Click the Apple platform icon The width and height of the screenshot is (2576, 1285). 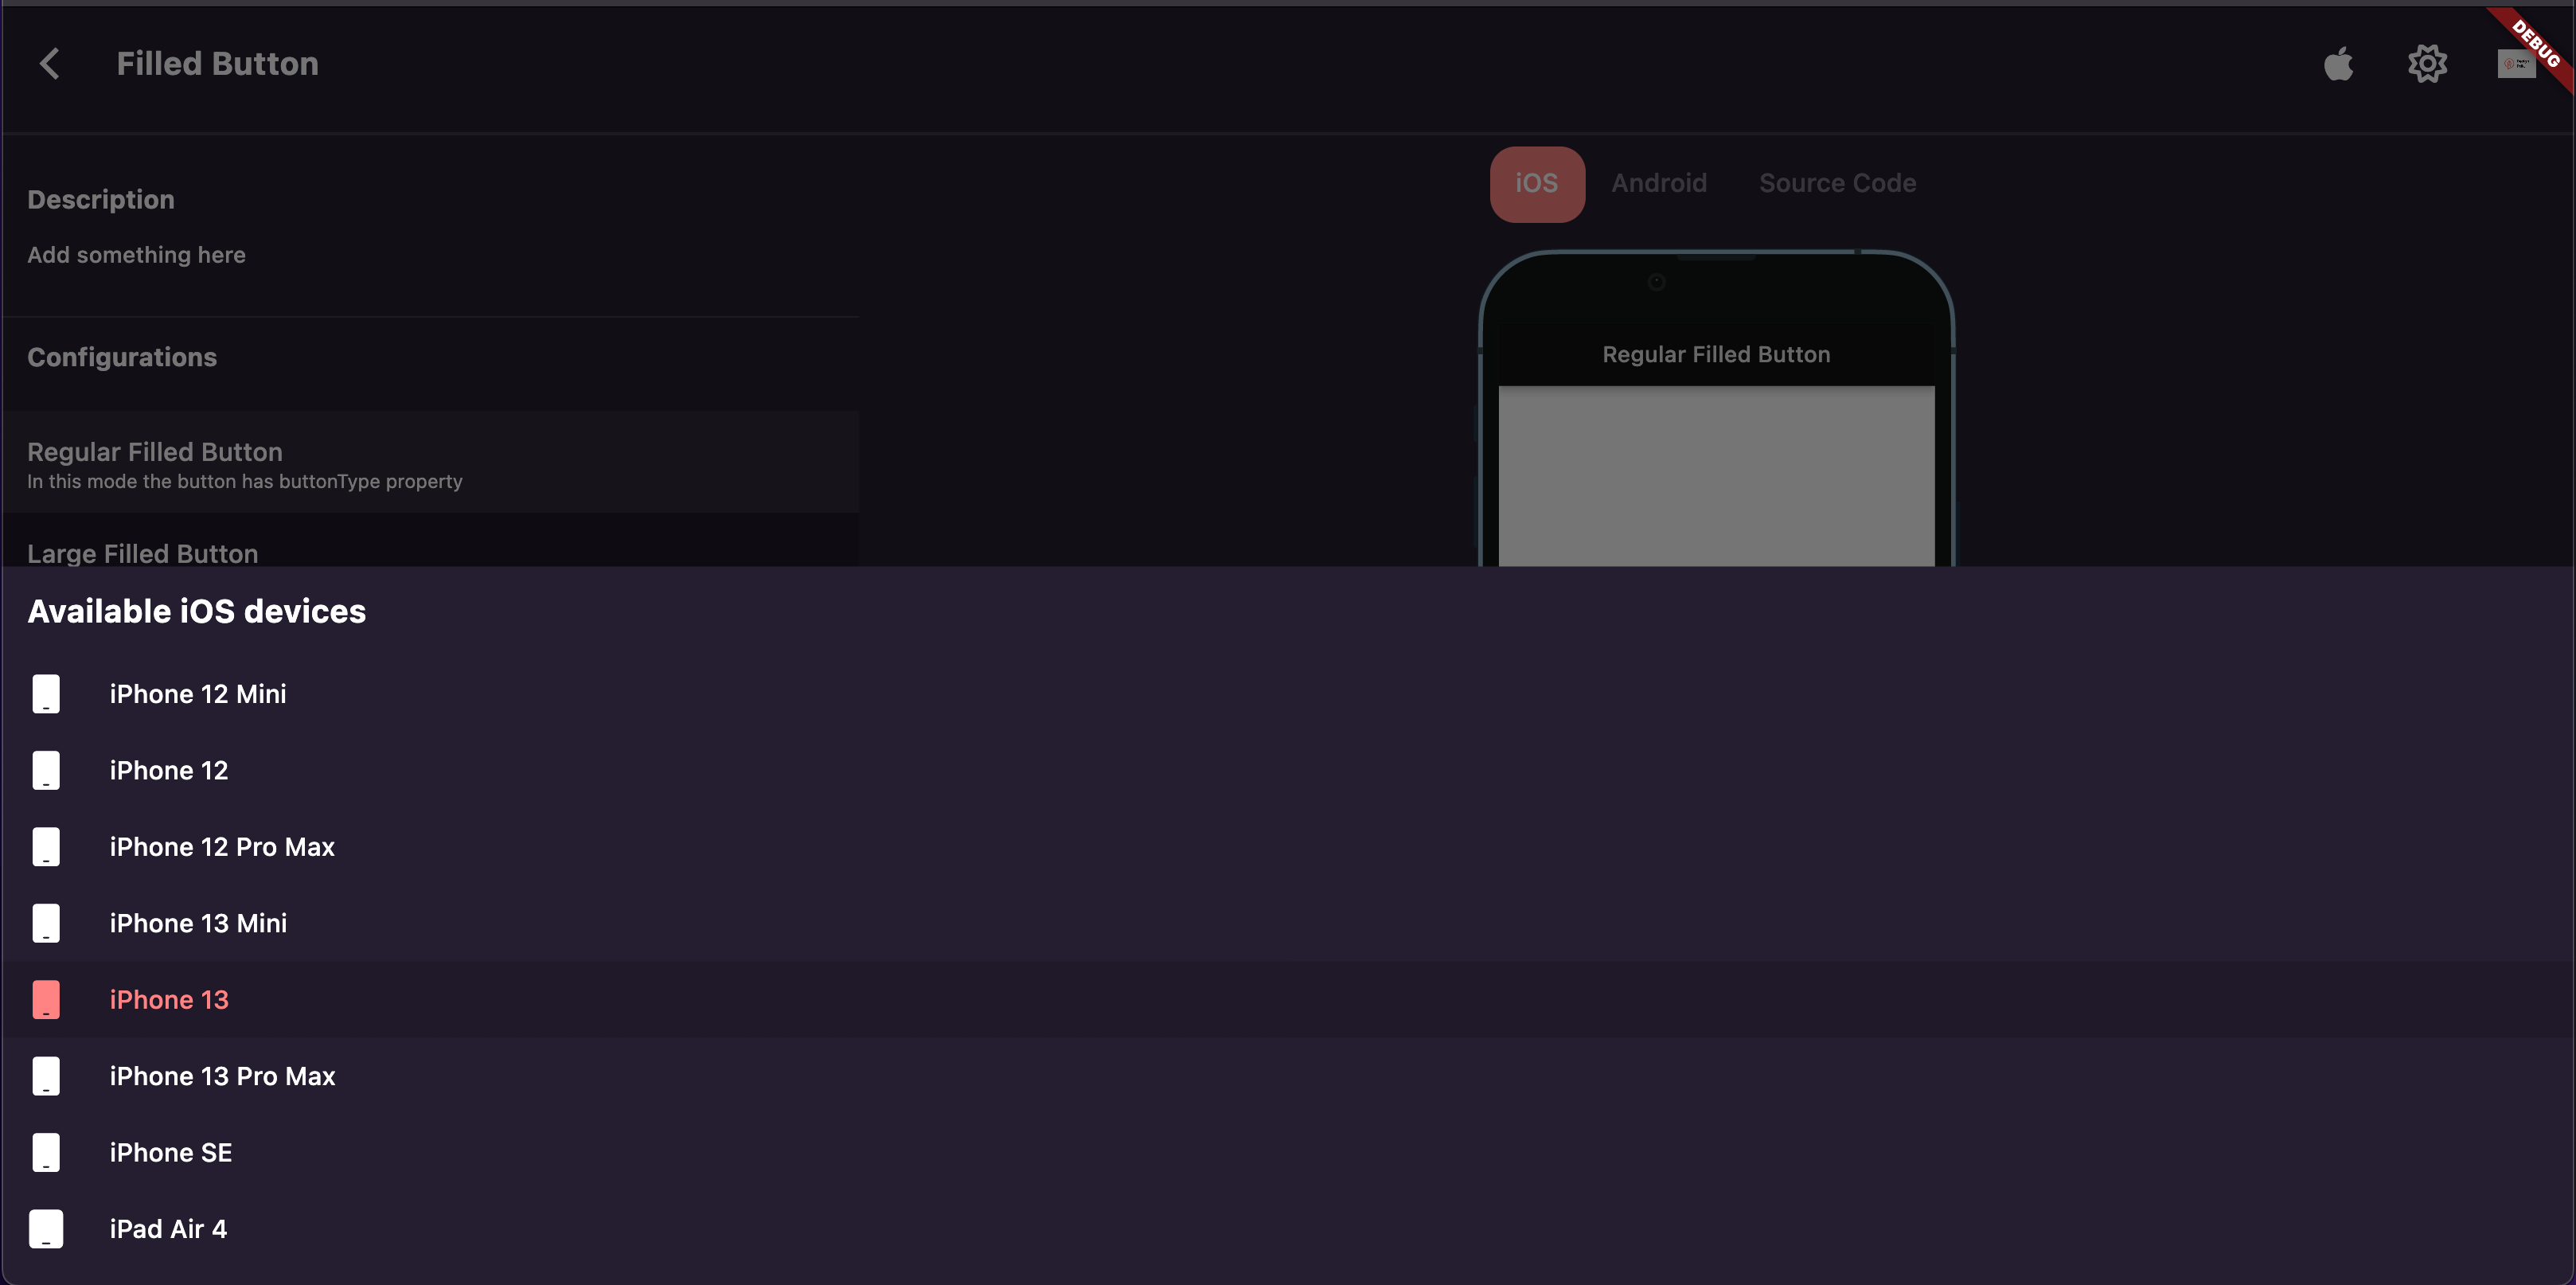tap(2339, 63)
